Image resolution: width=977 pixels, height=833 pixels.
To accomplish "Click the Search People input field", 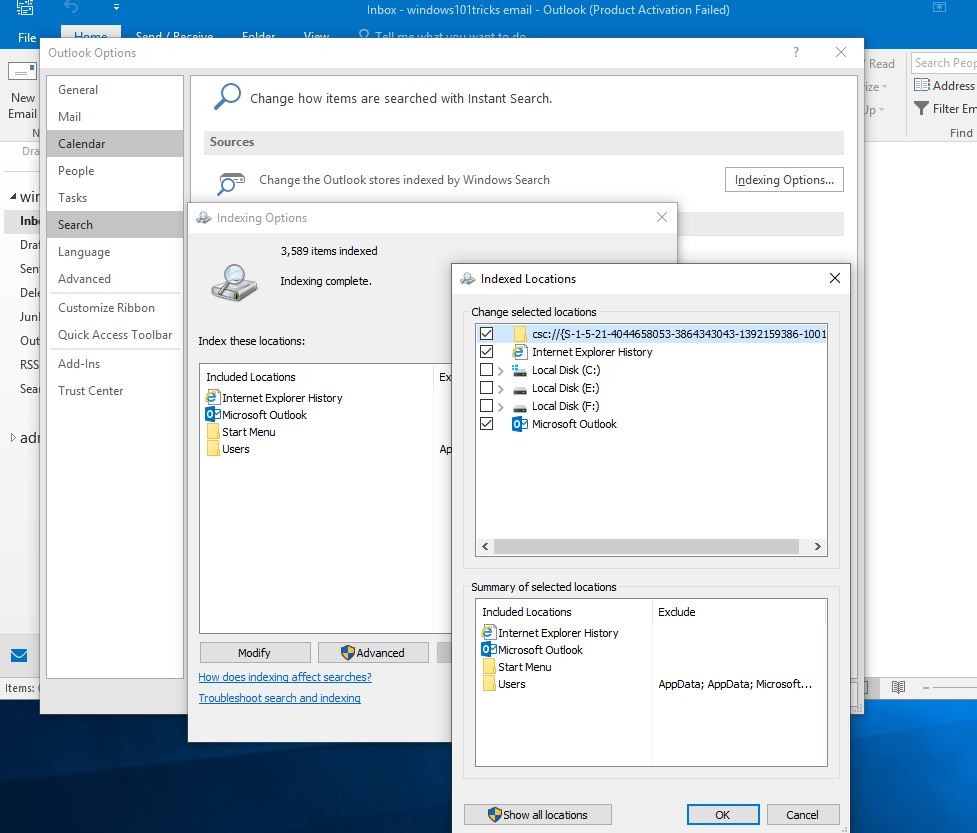I will [944, 63].
